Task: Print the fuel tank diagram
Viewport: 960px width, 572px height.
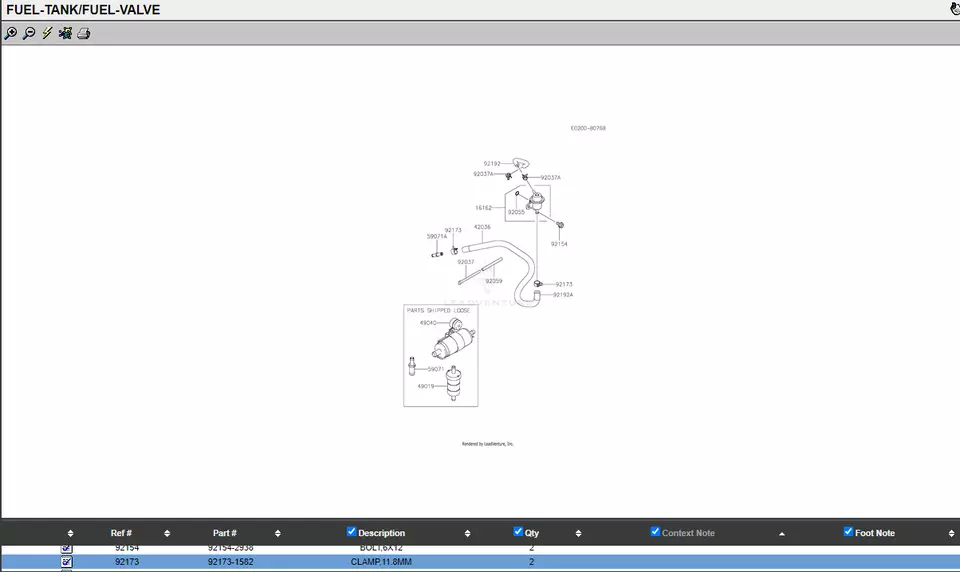Action: tap(84, 33)
